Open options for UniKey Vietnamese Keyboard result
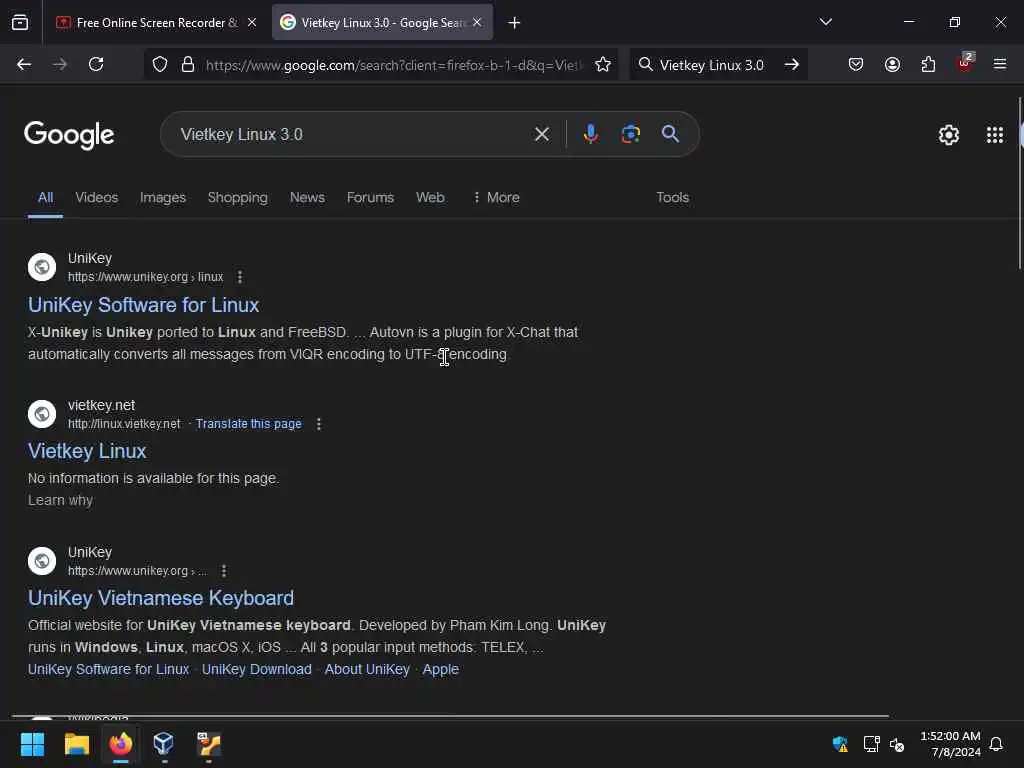Viewport: 1024px width, 768px height. [x=223, y=571]
